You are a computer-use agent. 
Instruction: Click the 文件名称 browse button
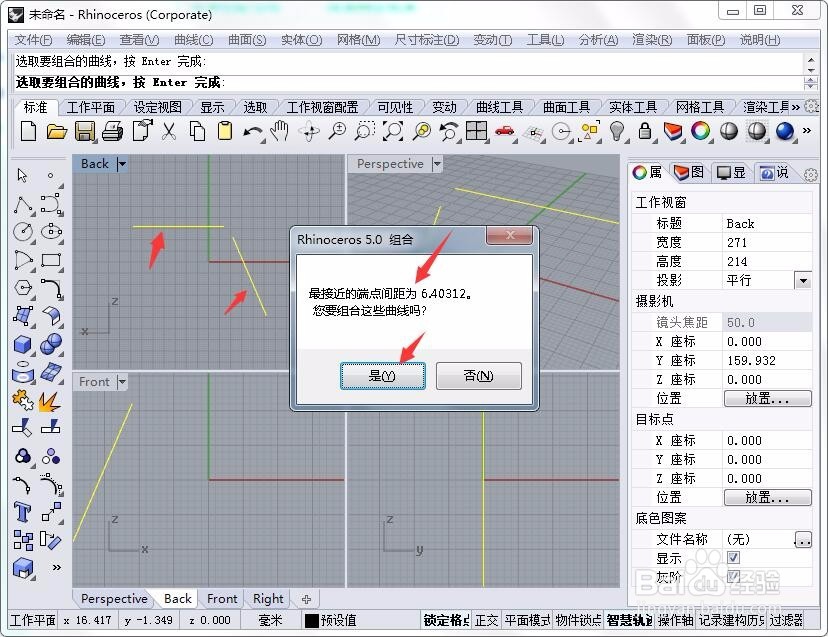tap(803, 539)
